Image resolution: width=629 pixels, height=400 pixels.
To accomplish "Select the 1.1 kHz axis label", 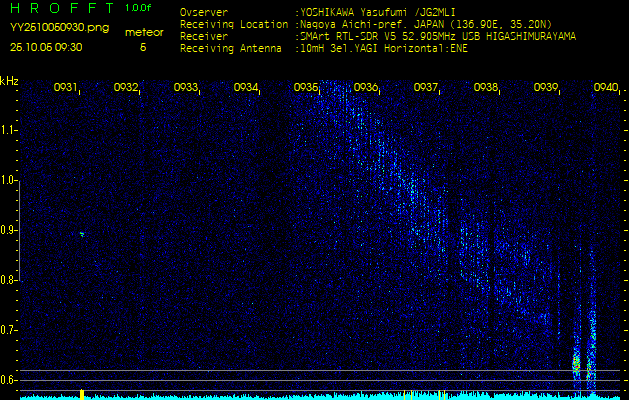I will 9,130.
